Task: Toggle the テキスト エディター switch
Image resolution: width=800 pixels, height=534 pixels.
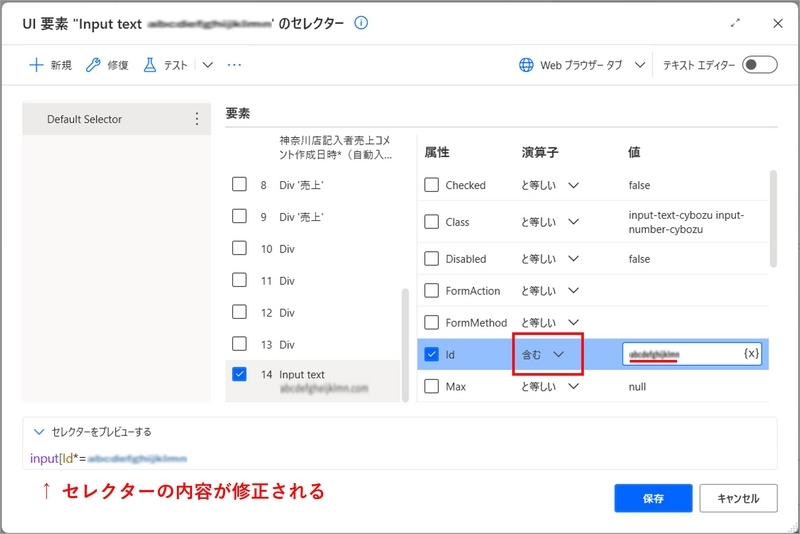Action: coord(760,65)
